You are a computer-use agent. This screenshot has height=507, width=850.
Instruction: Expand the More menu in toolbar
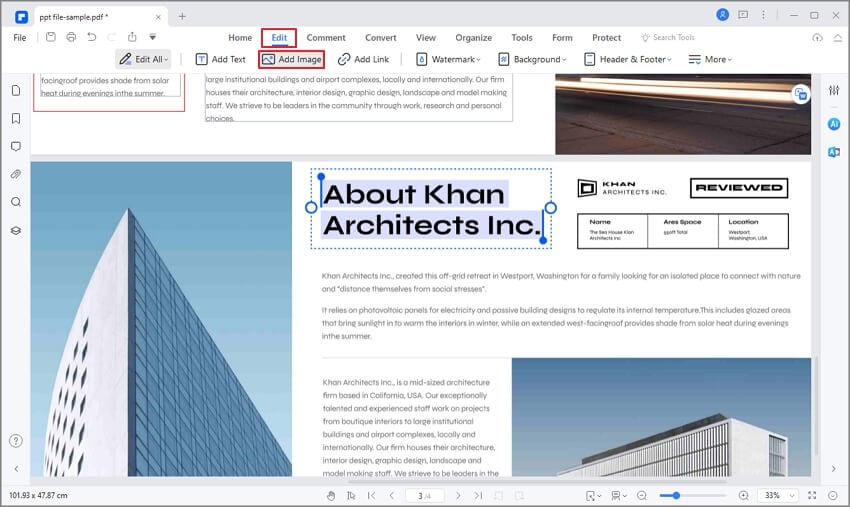(x=710, y=59)
